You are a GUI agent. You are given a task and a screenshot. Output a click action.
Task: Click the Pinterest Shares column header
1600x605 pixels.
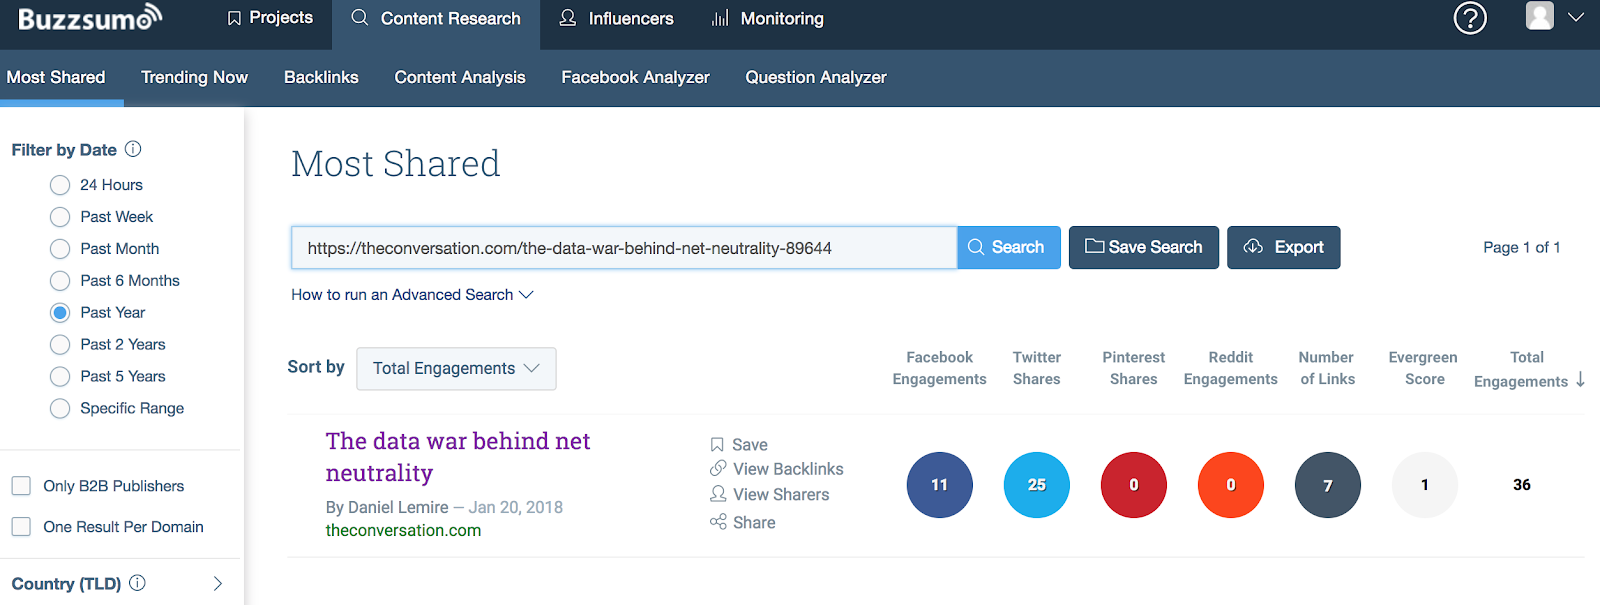click(x=1134, y=368)
